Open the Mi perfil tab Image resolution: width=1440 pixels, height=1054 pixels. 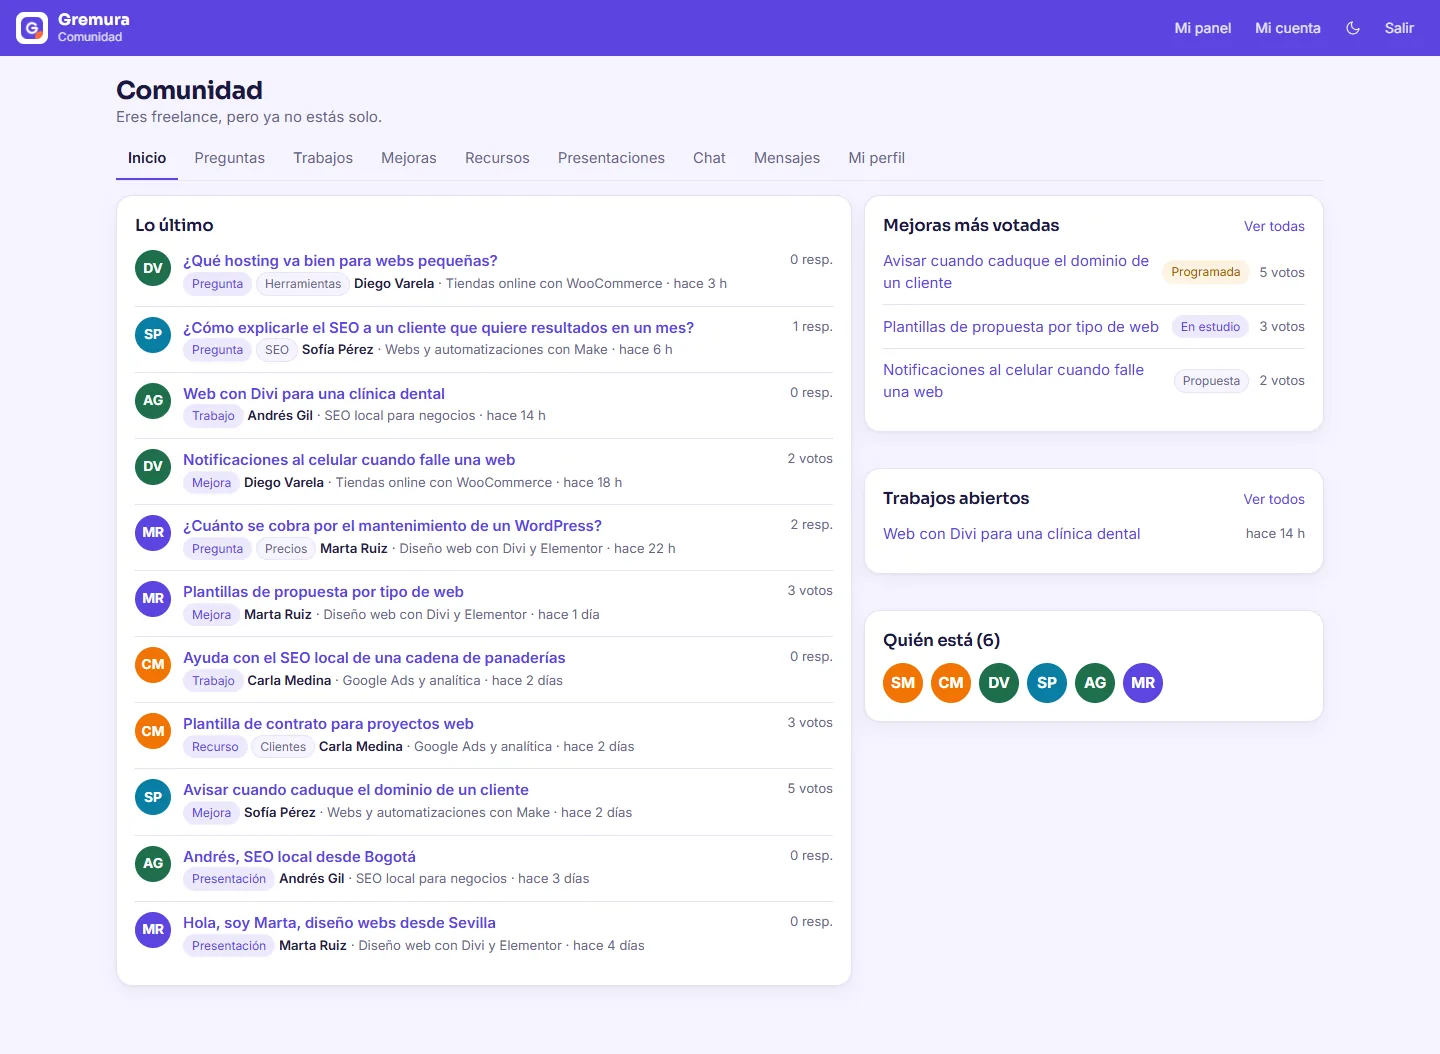[x=877, y=158]
